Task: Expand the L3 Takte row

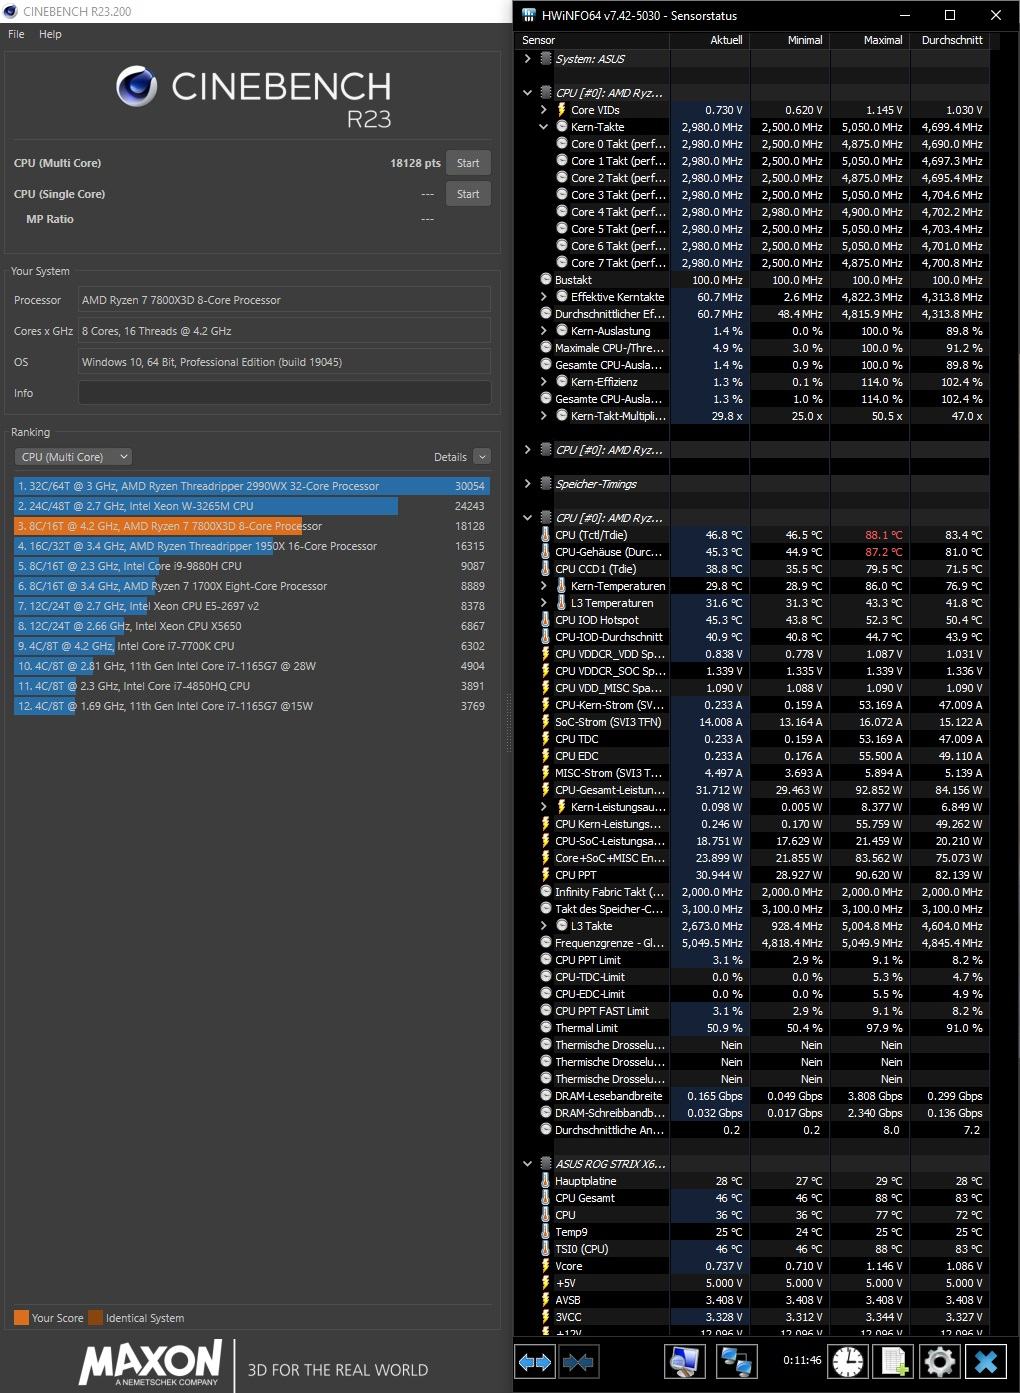Action: click(x=543, y=926)
